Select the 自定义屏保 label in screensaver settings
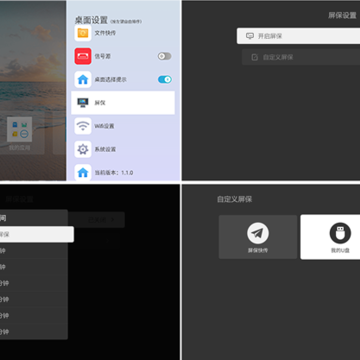 click(278, 57)
